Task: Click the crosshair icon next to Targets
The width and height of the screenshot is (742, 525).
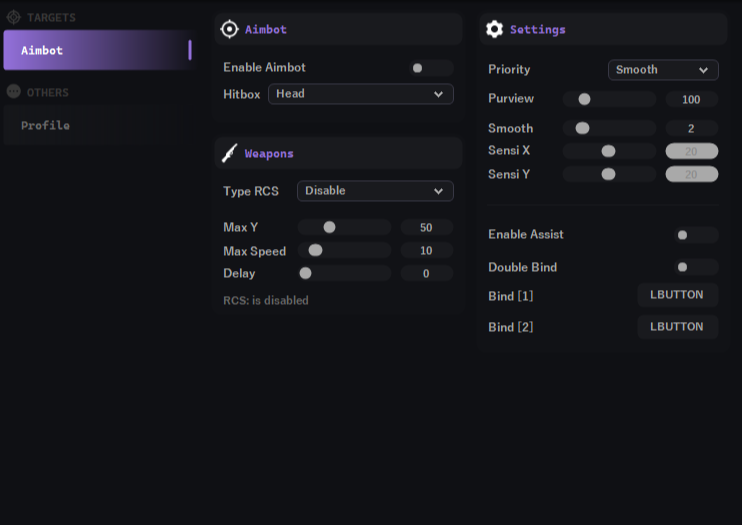Action: pyautogui.click(x=14, y=17)
